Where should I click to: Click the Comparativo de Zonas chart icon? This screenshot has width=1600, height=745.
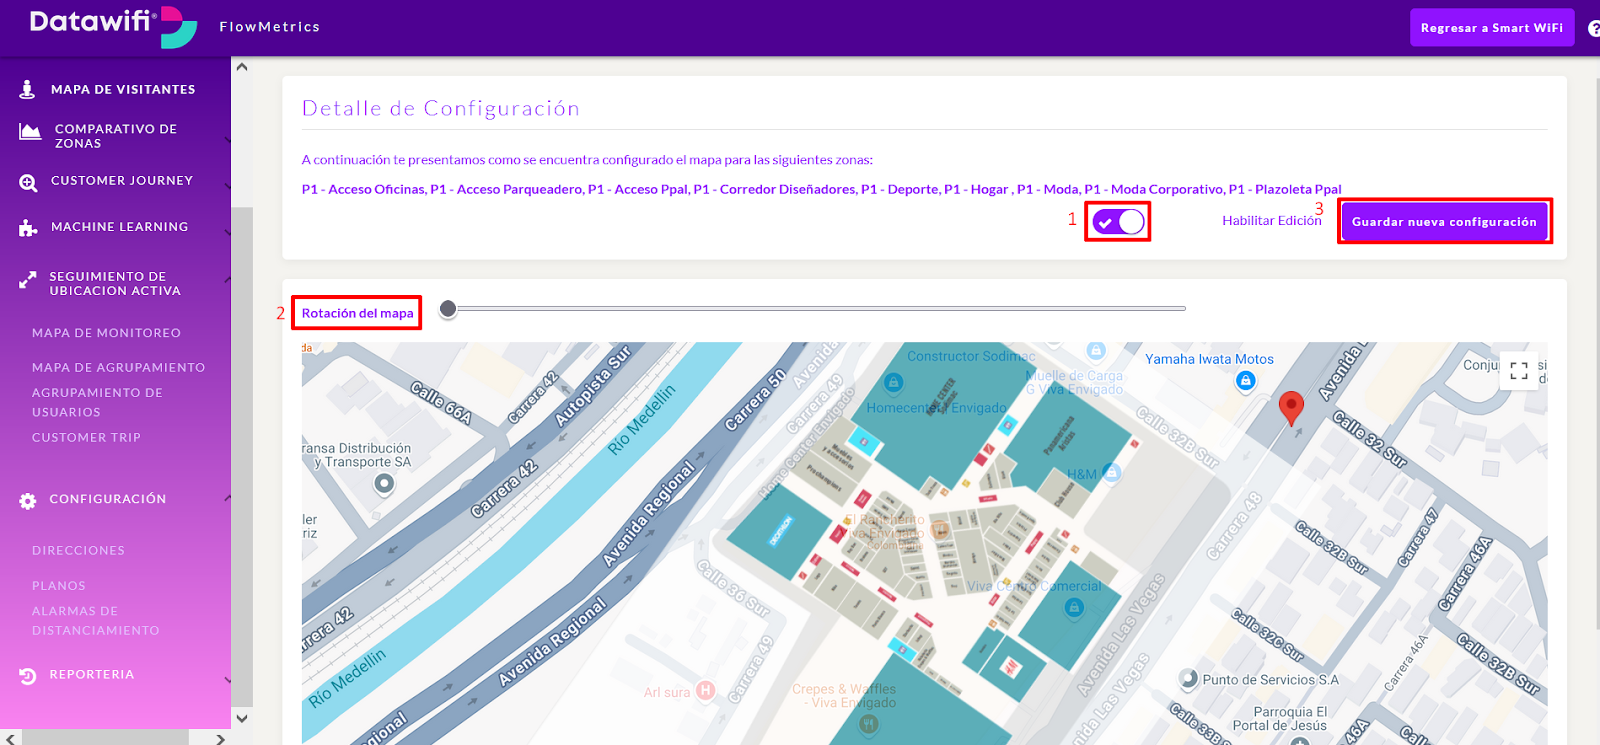30,131
